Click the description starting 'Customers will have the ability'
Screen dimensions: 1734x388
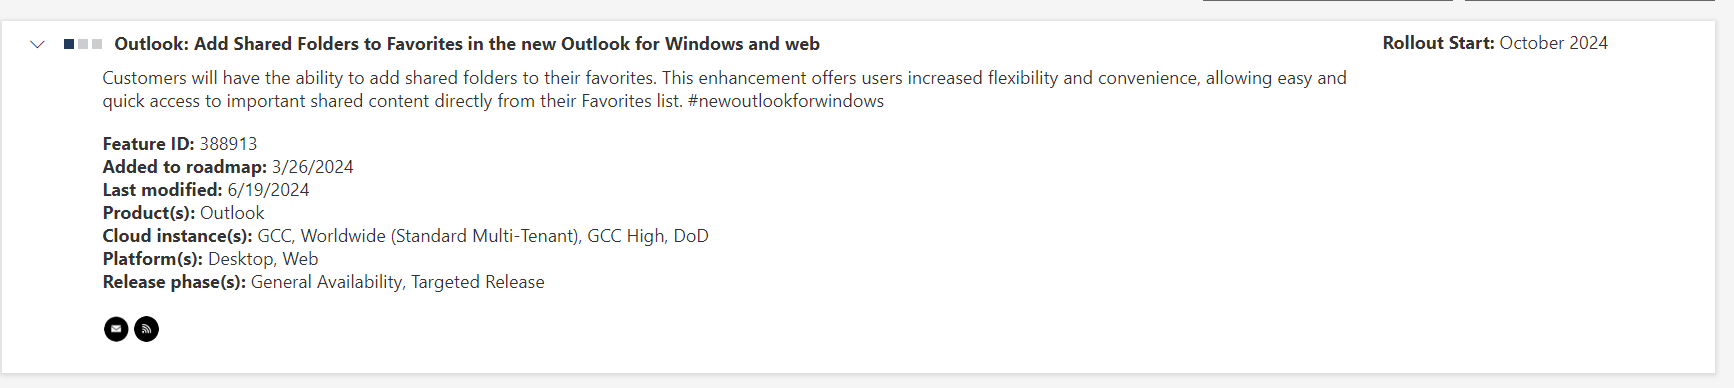click(724, 89)
